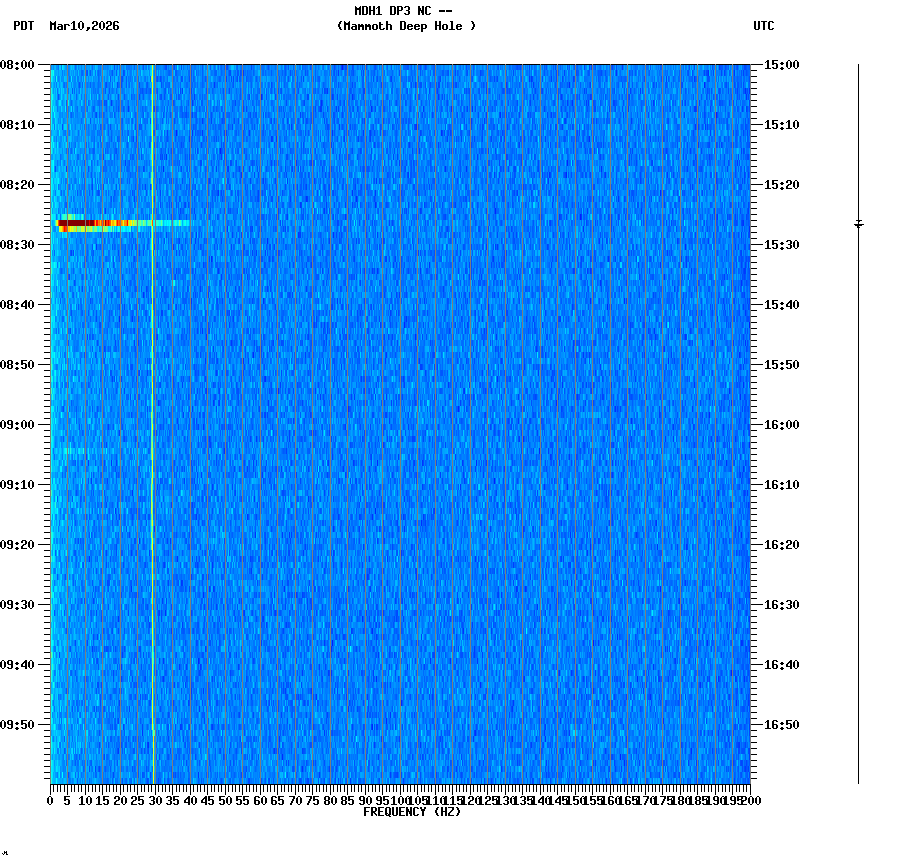Click the Mar10,2026 date label

click(84, 27)
